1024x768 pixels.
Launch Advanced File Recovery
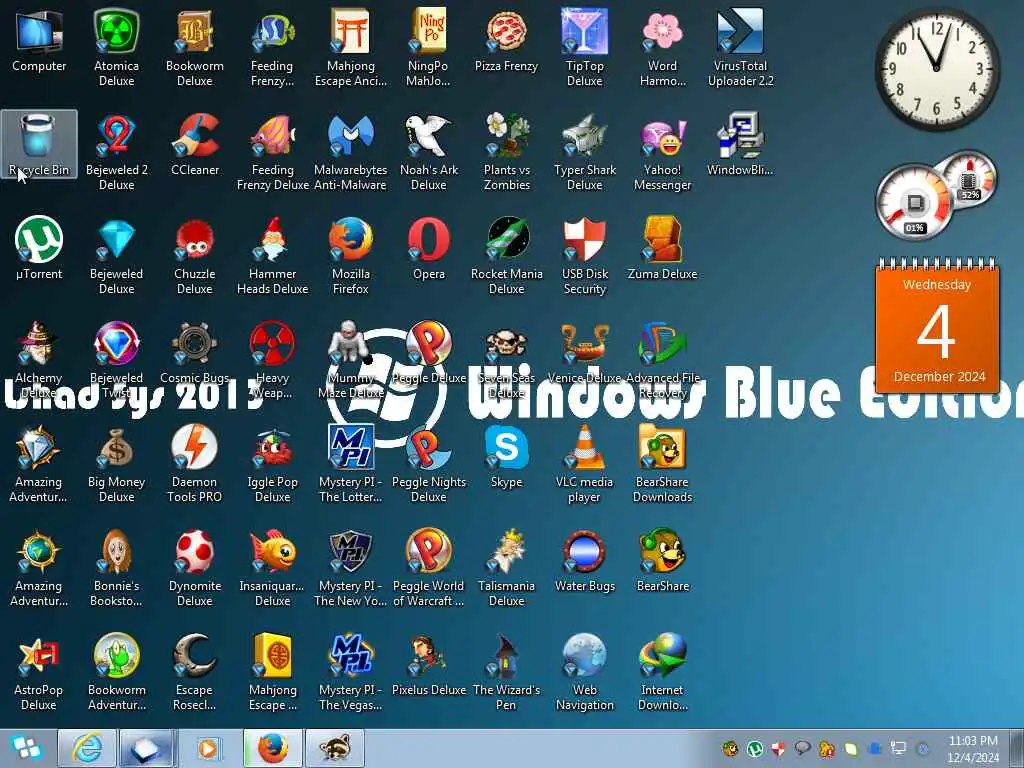(662, 359)
